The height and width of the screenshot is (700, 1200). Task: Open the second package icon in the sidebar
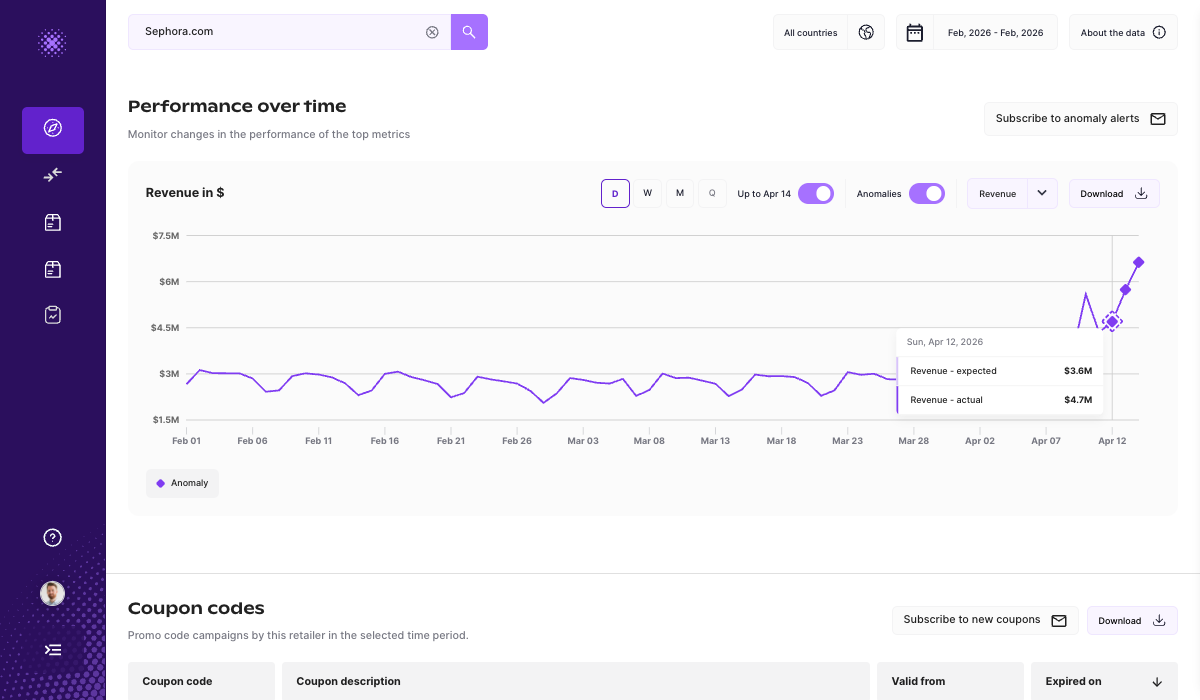pos(52,268)
